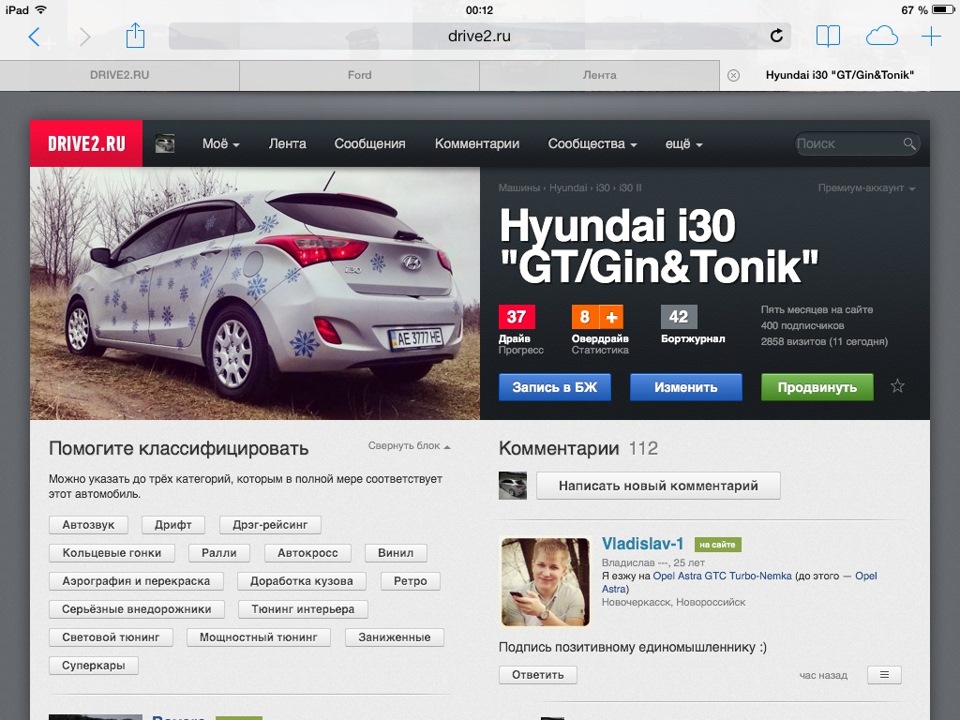Image resolution: width=960 pixels, height=720 pixels.
Task: Click the DRIVE2.RU logo
Action: tap(86, 143)
